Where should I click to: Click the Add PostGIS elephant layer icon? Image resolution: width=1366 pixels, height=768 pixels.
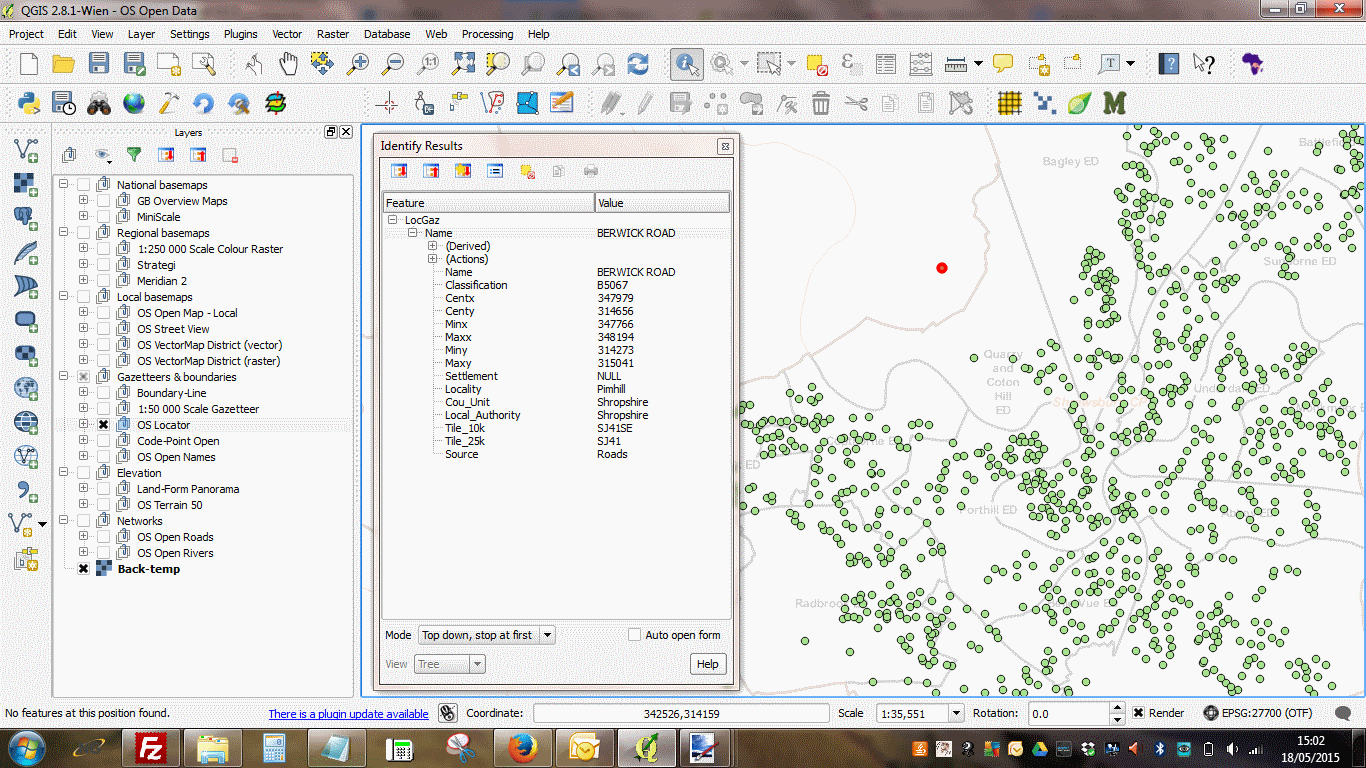(x=25, y=219)
